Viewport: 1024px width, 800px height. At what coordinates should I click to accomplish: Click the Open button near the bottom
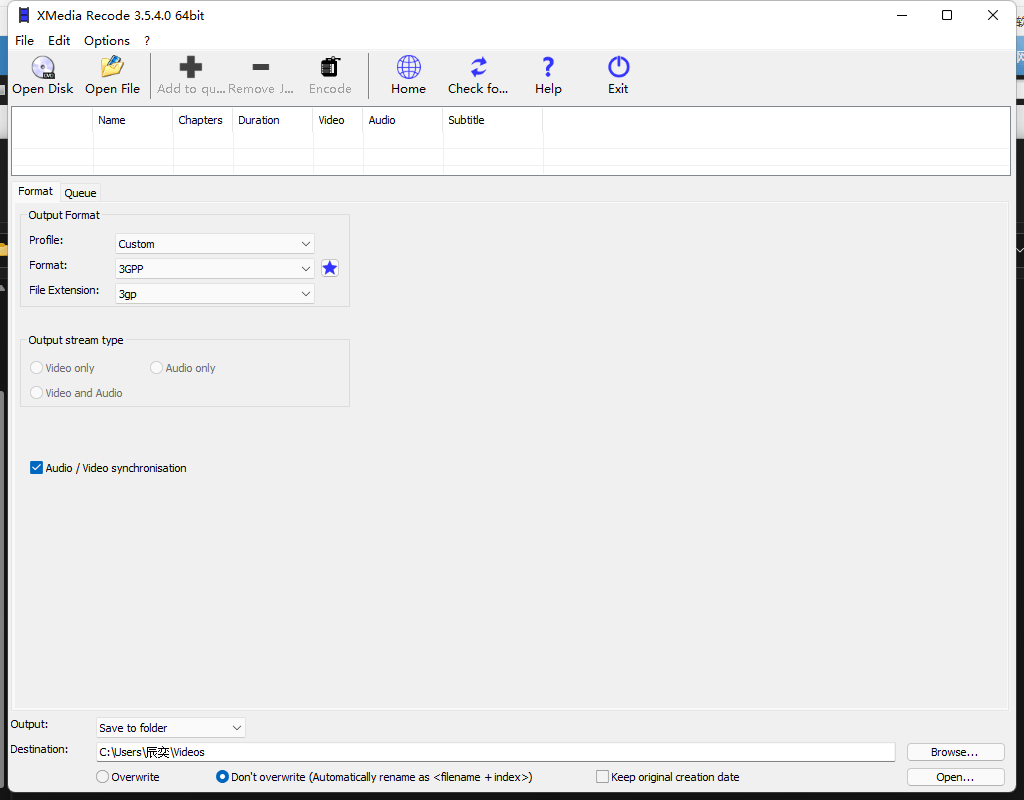pos(954,776)
